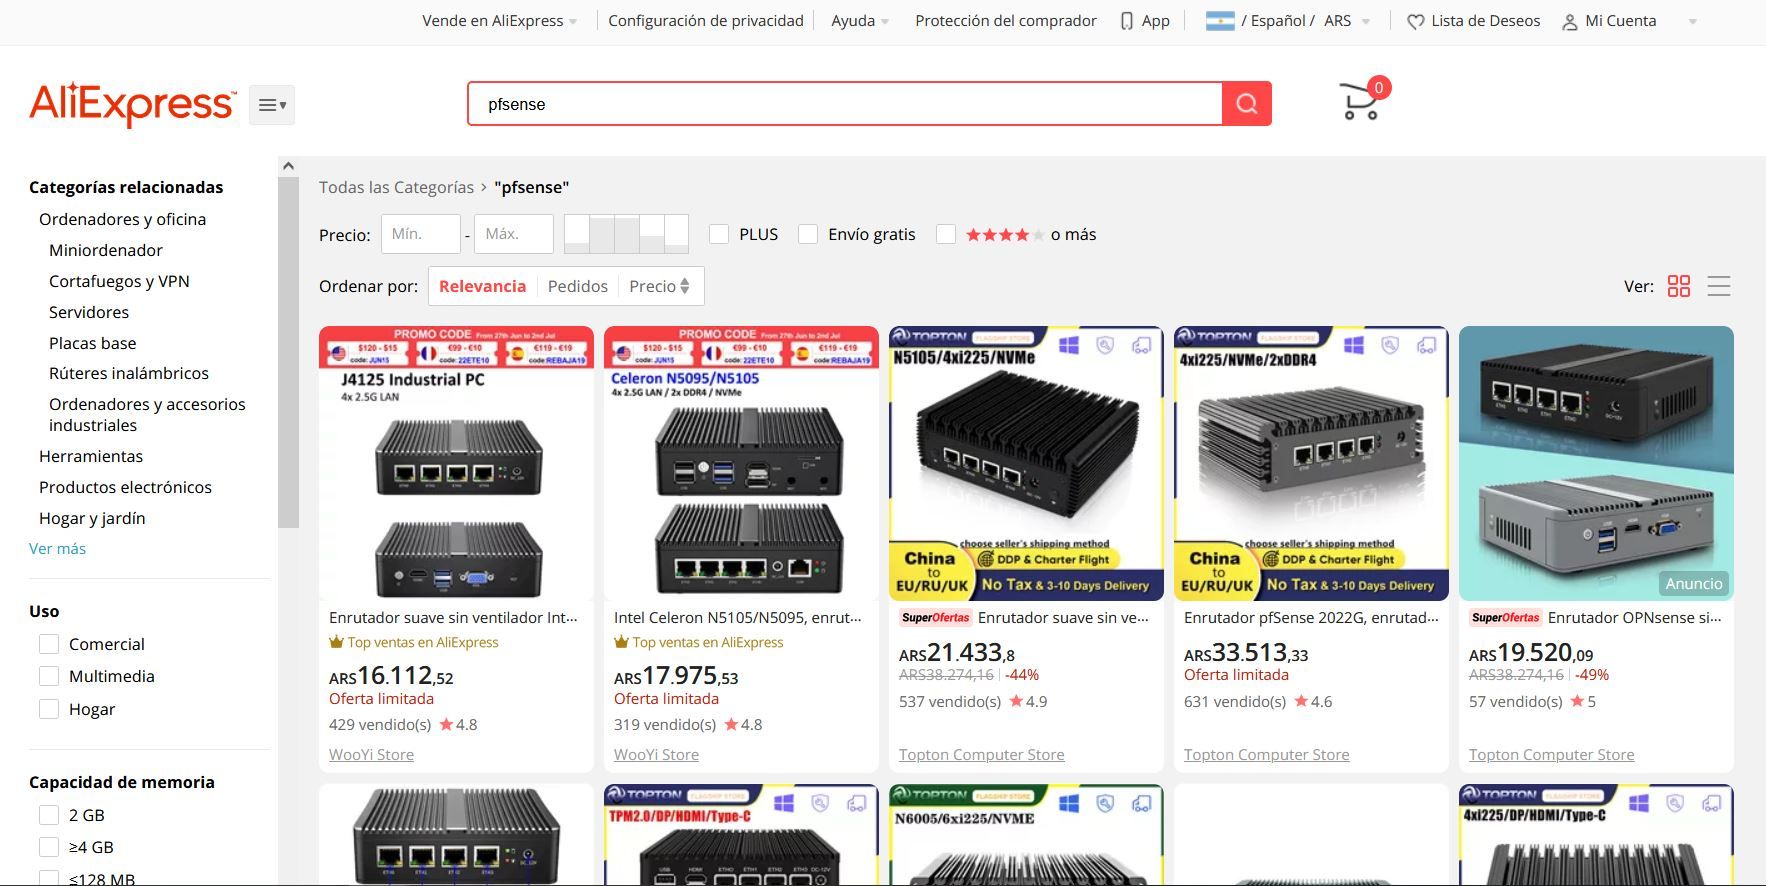Screen dimensions: 1766x886
Task: Enable the PLUS filter checkbox
Action: point(719,234)
